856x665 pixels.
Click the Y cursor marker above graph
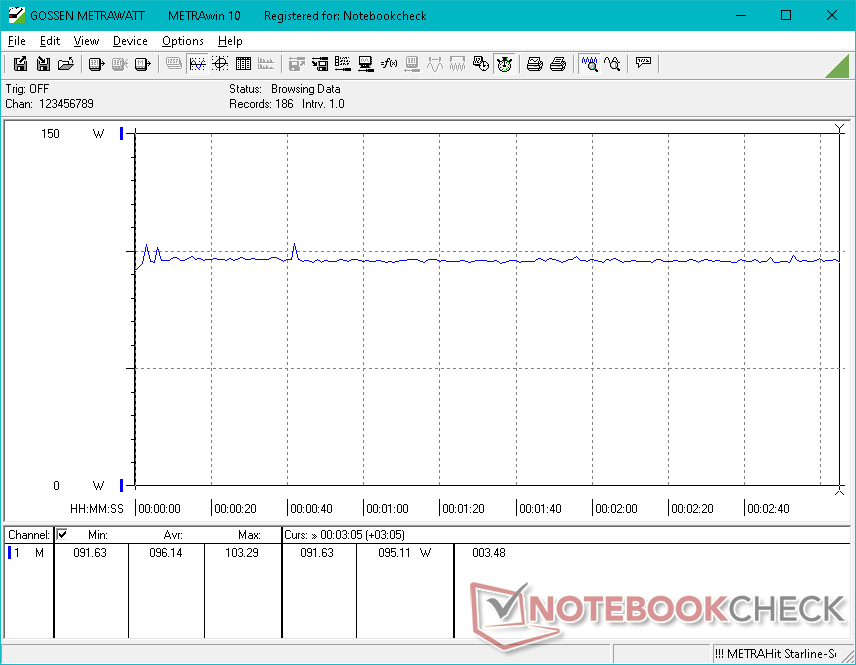(x=840, y=129)
